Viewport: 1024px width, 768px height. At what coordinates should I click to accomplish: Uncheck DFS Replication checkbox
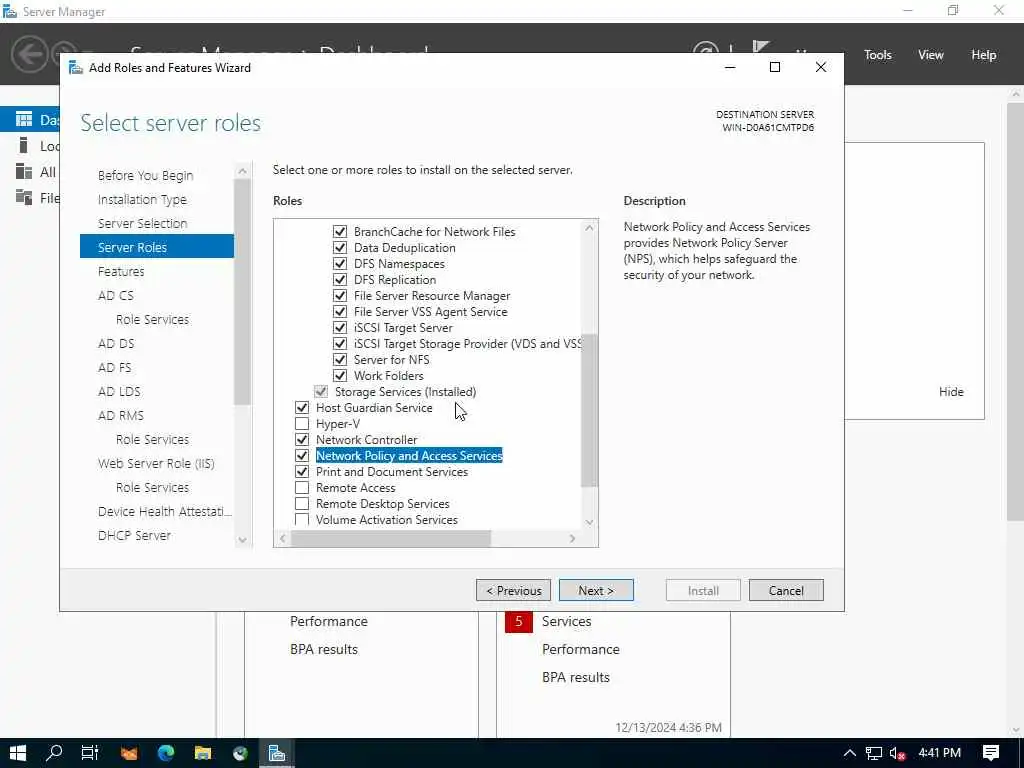(x=340, y=280)
